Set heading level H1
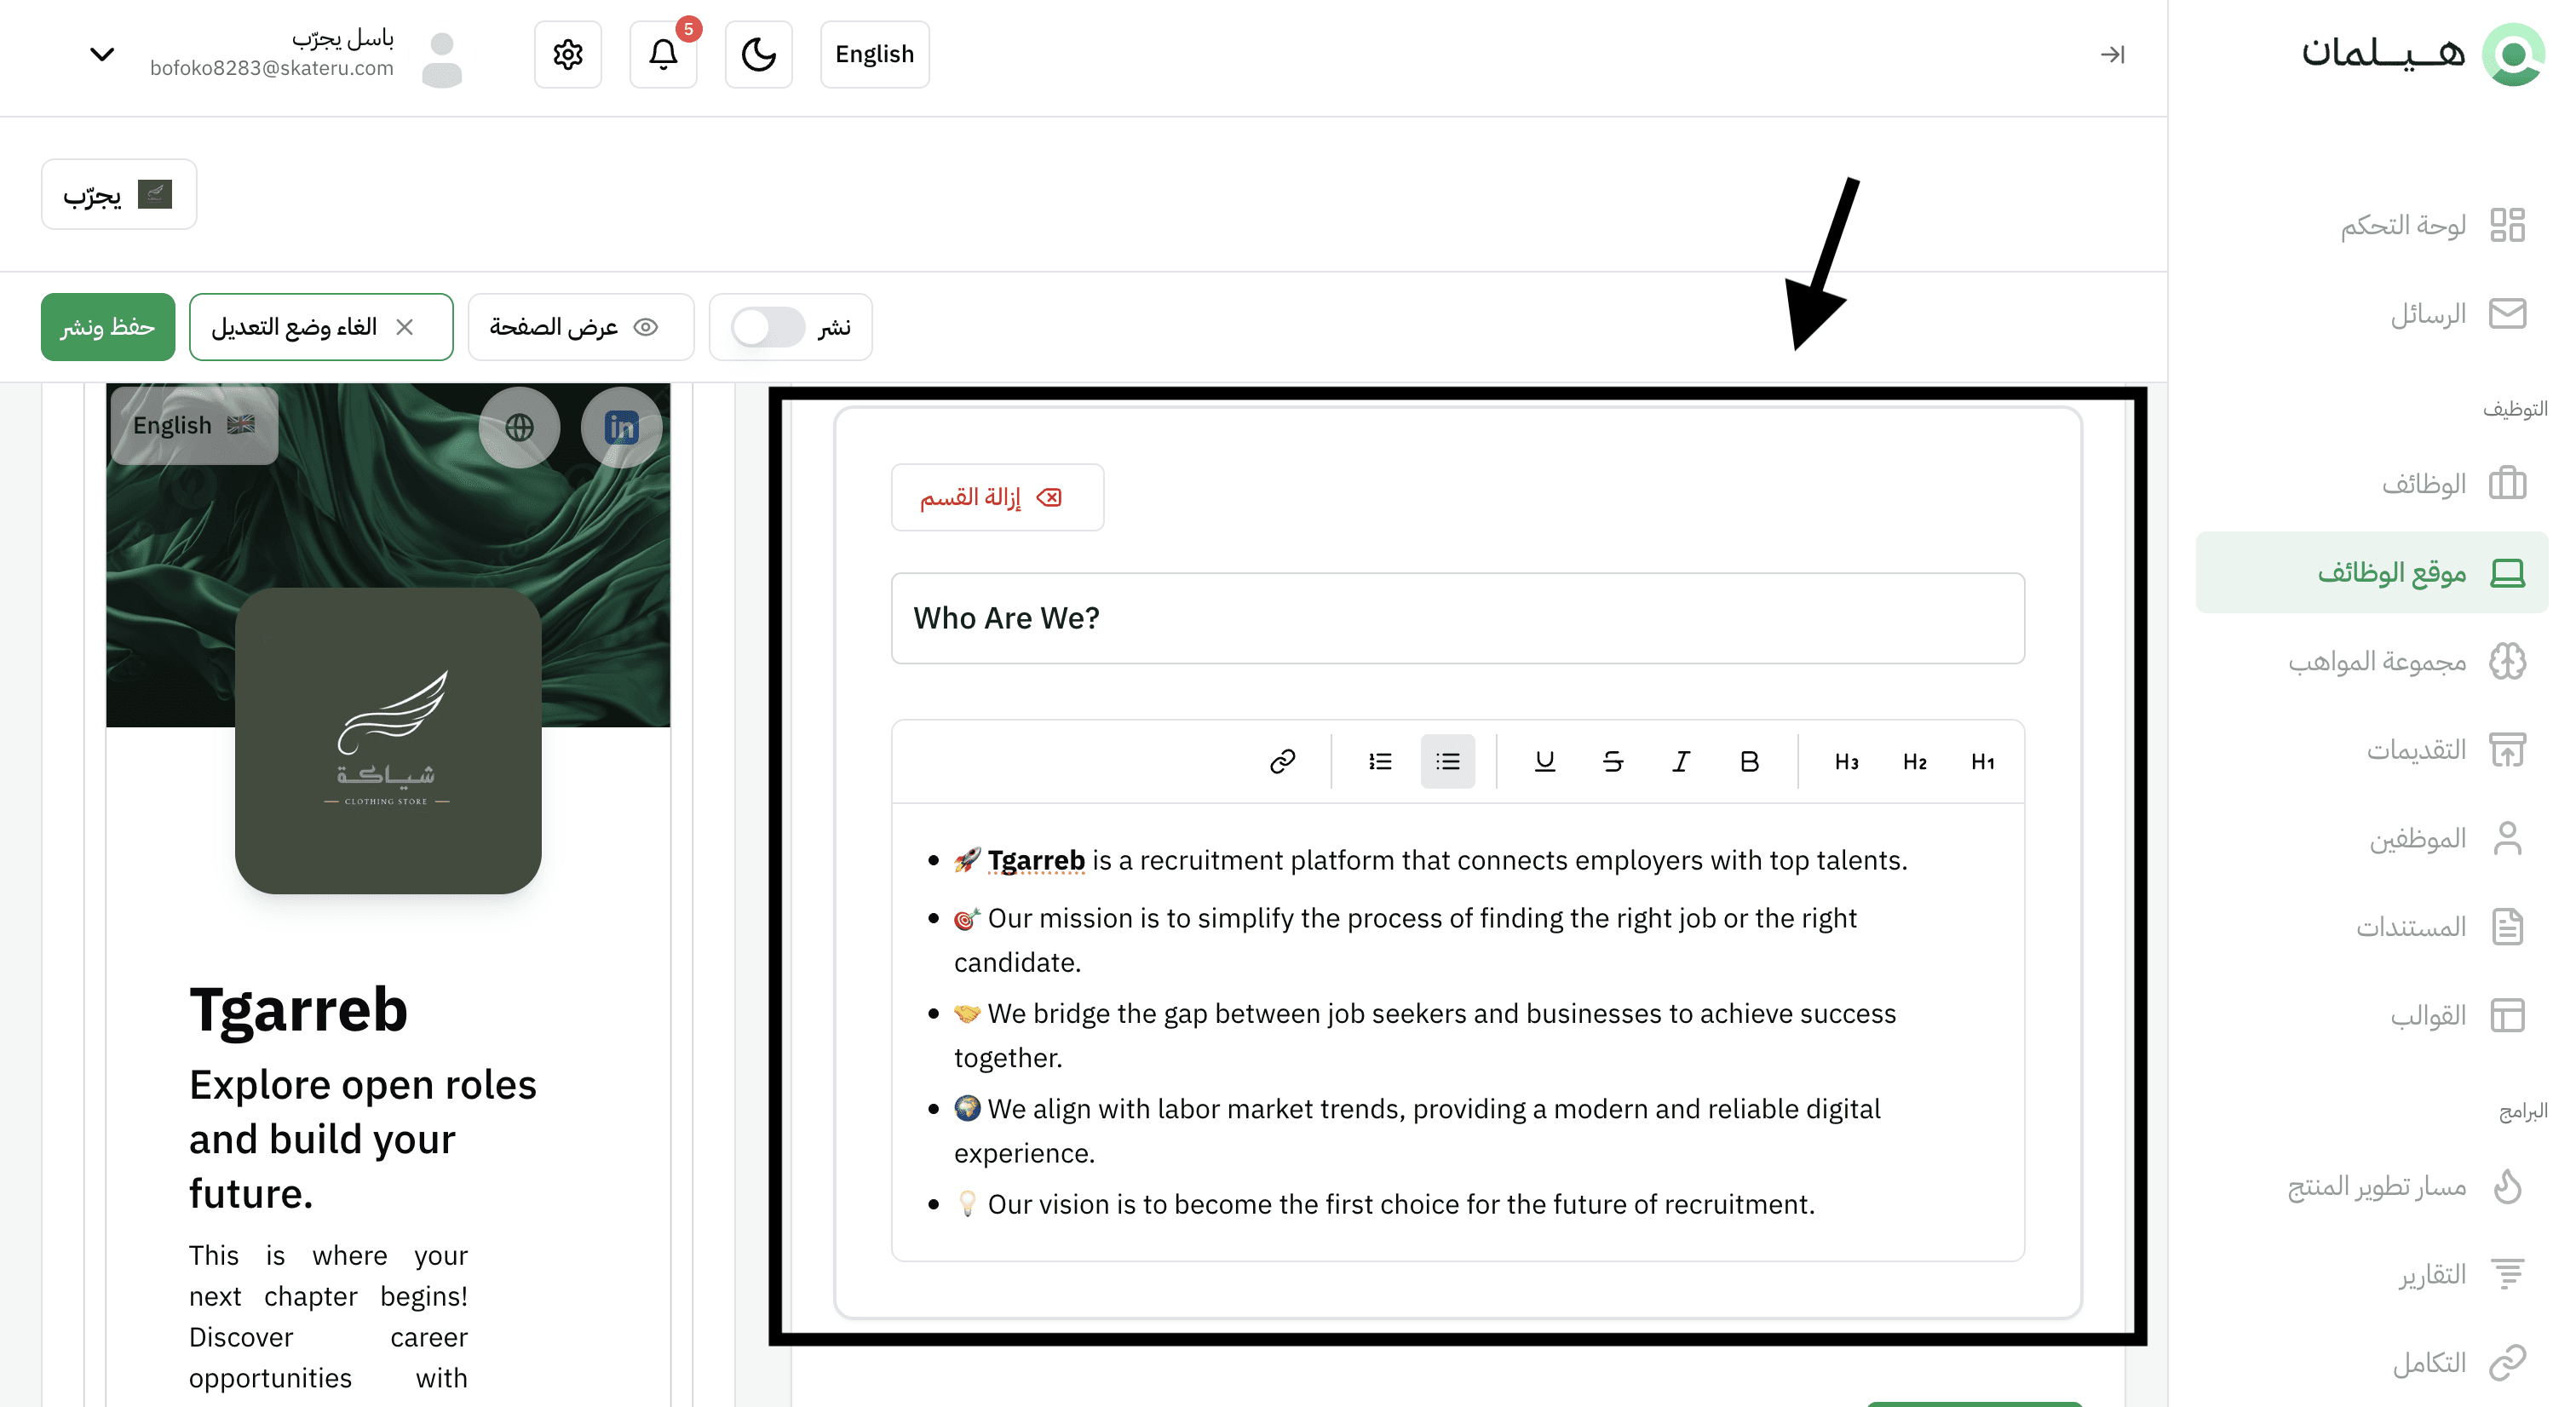 coord(1982,762)
